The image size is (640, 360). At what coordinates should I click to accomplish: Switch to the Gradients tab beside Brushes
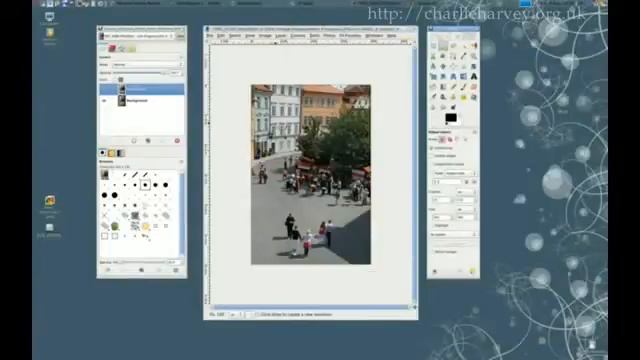[121, 153]
